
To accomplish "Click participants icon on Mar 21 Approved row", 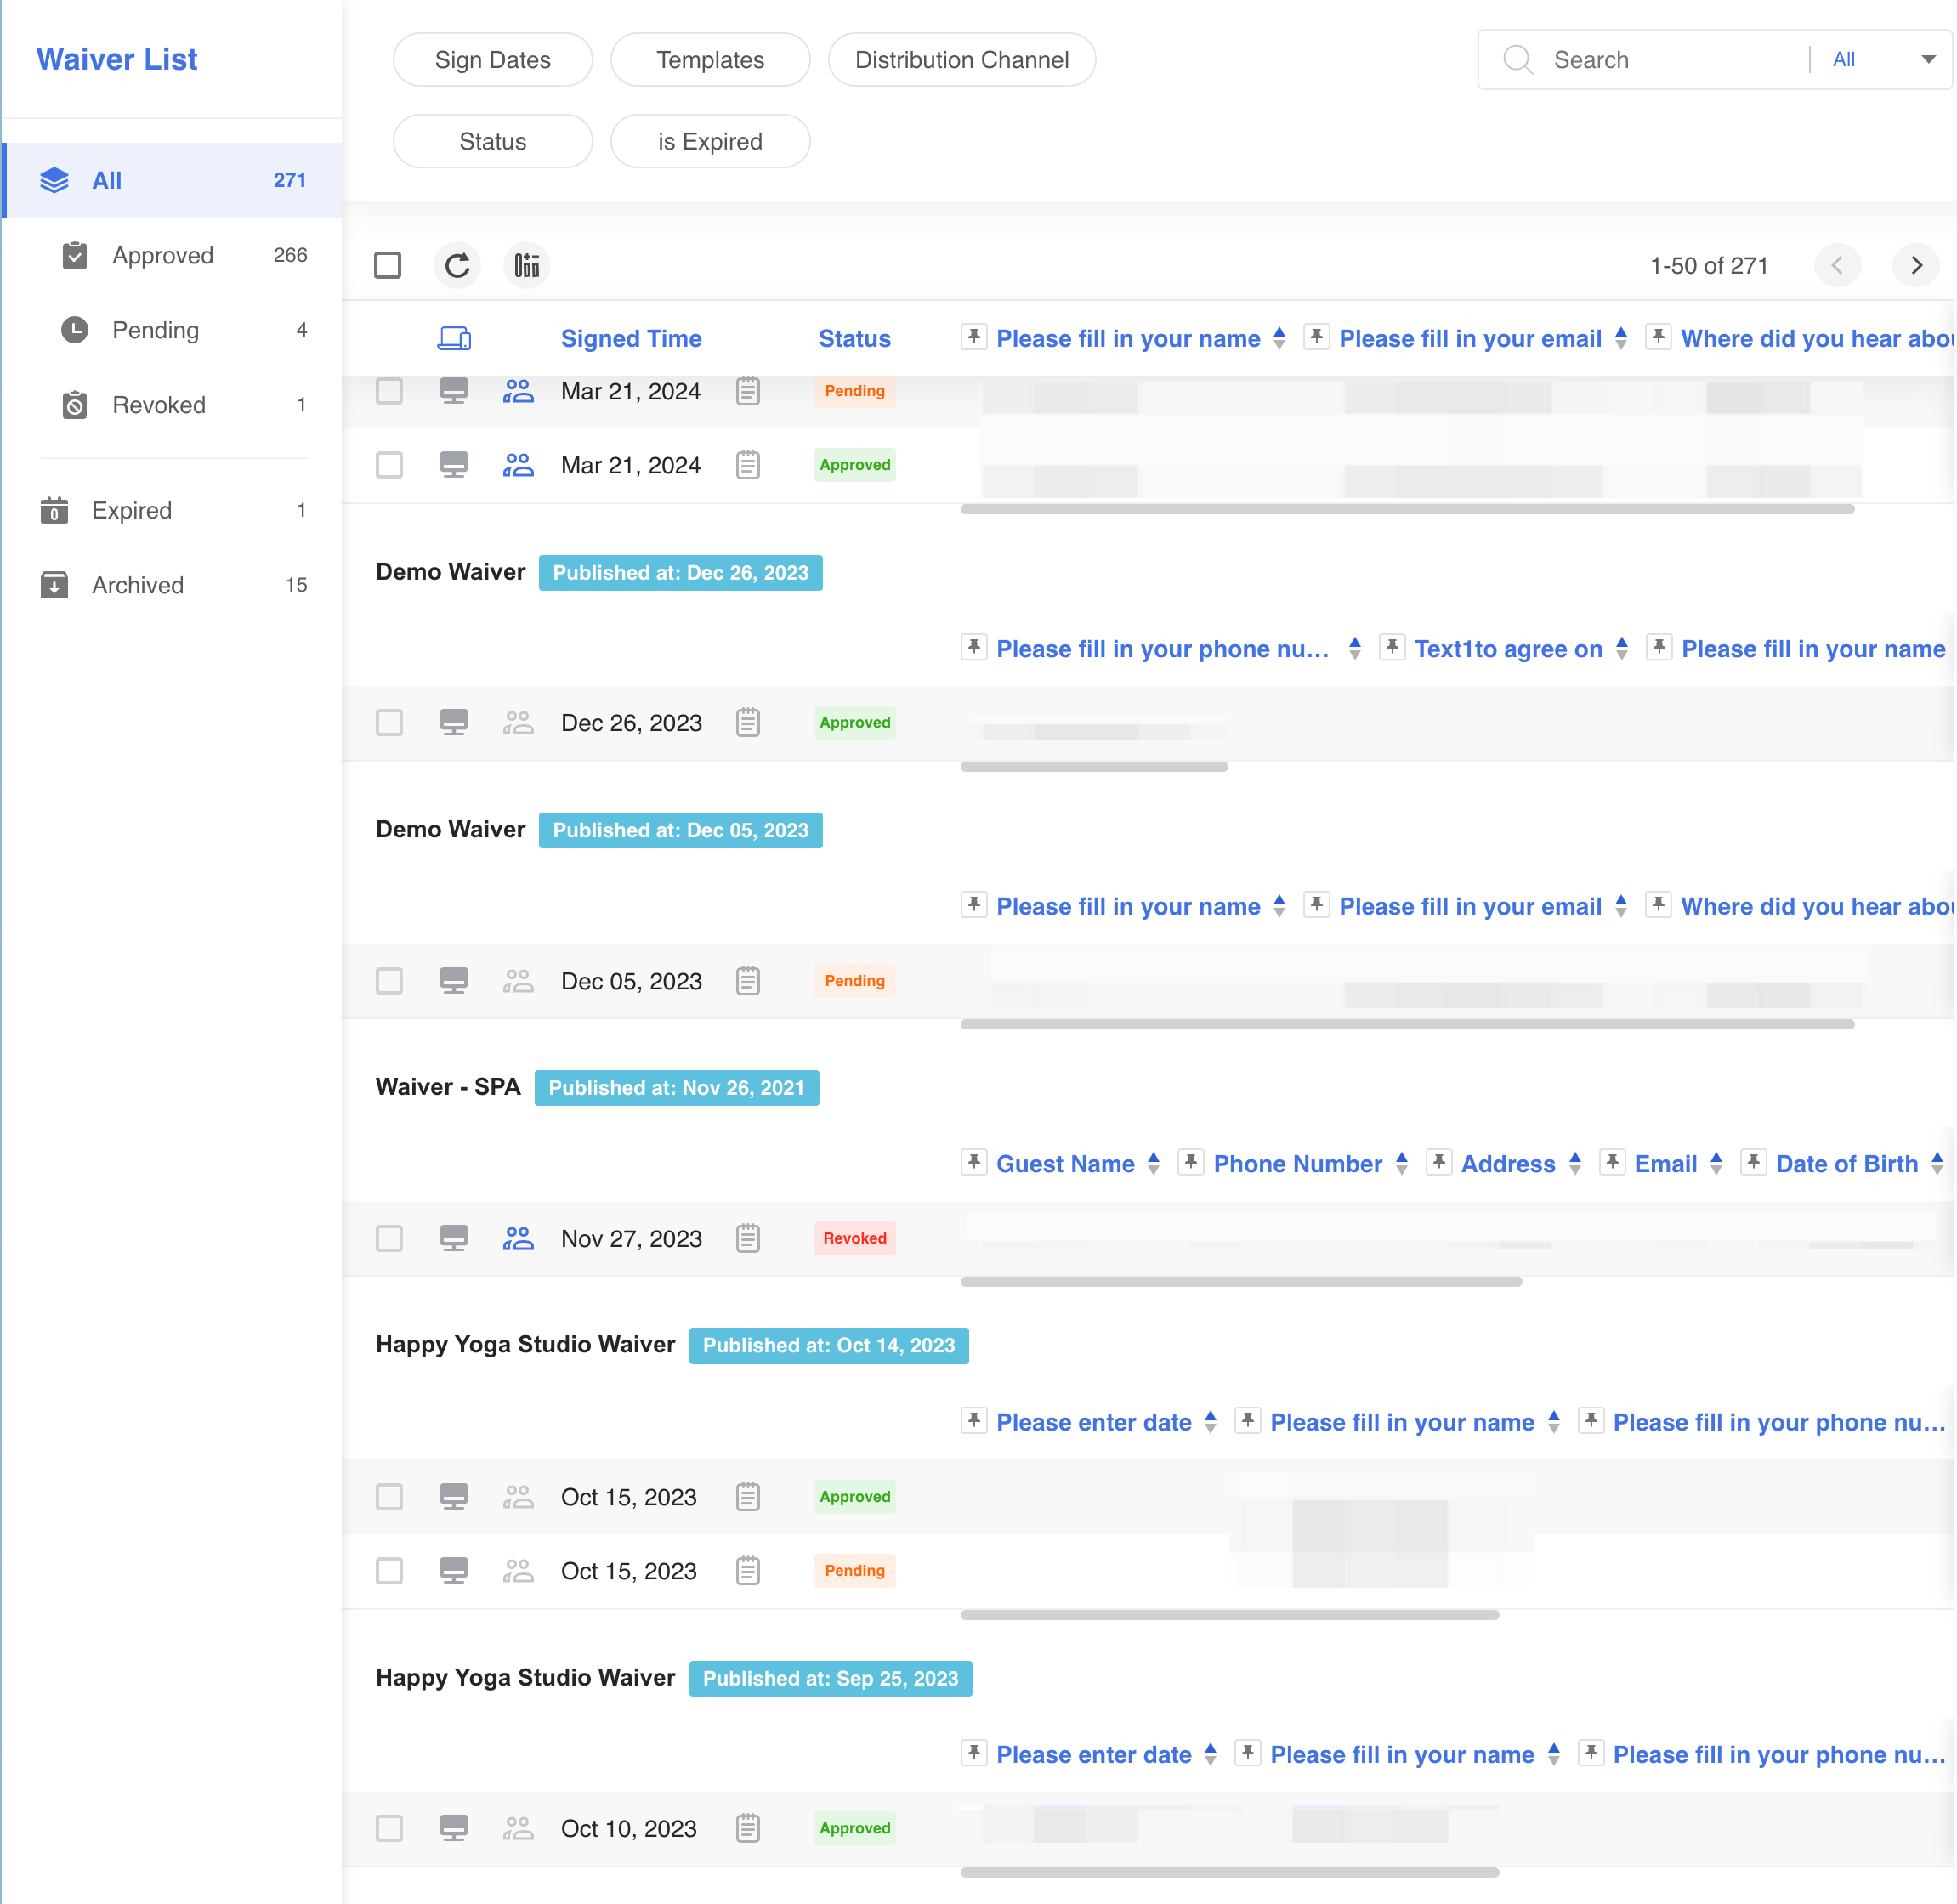I will [x=518, y=465].
